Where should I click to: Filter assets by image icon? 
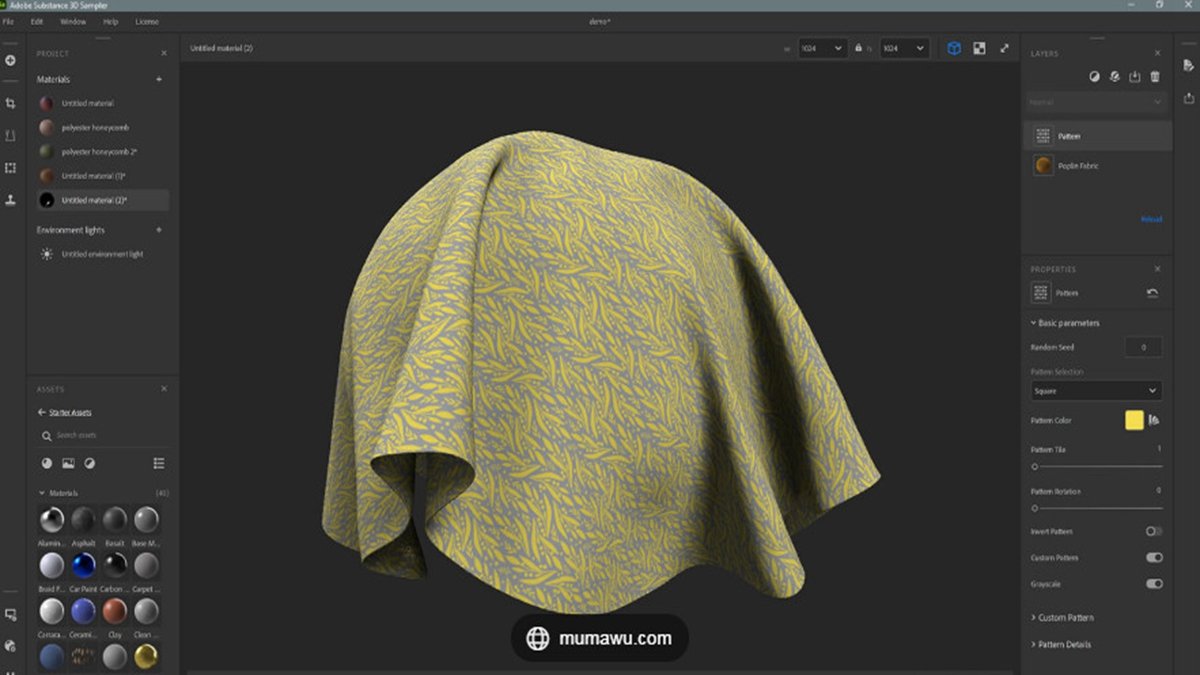pos(68,463)
